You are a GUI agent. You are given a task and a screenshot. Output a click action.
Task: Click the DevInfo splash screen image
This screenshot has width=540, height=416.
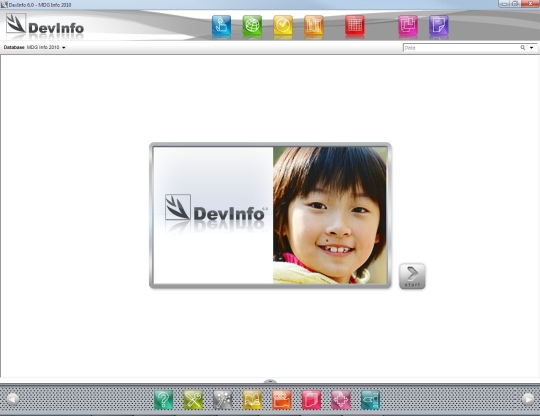tap(270, 215)
